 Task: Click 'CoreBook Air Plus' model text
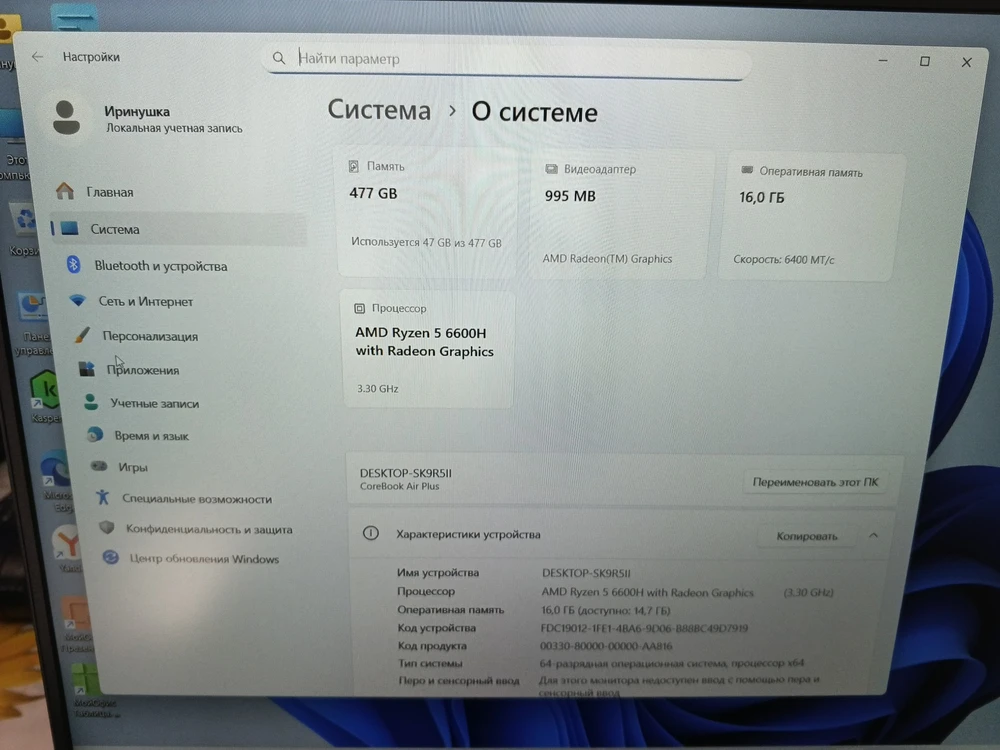click(399, 487)
